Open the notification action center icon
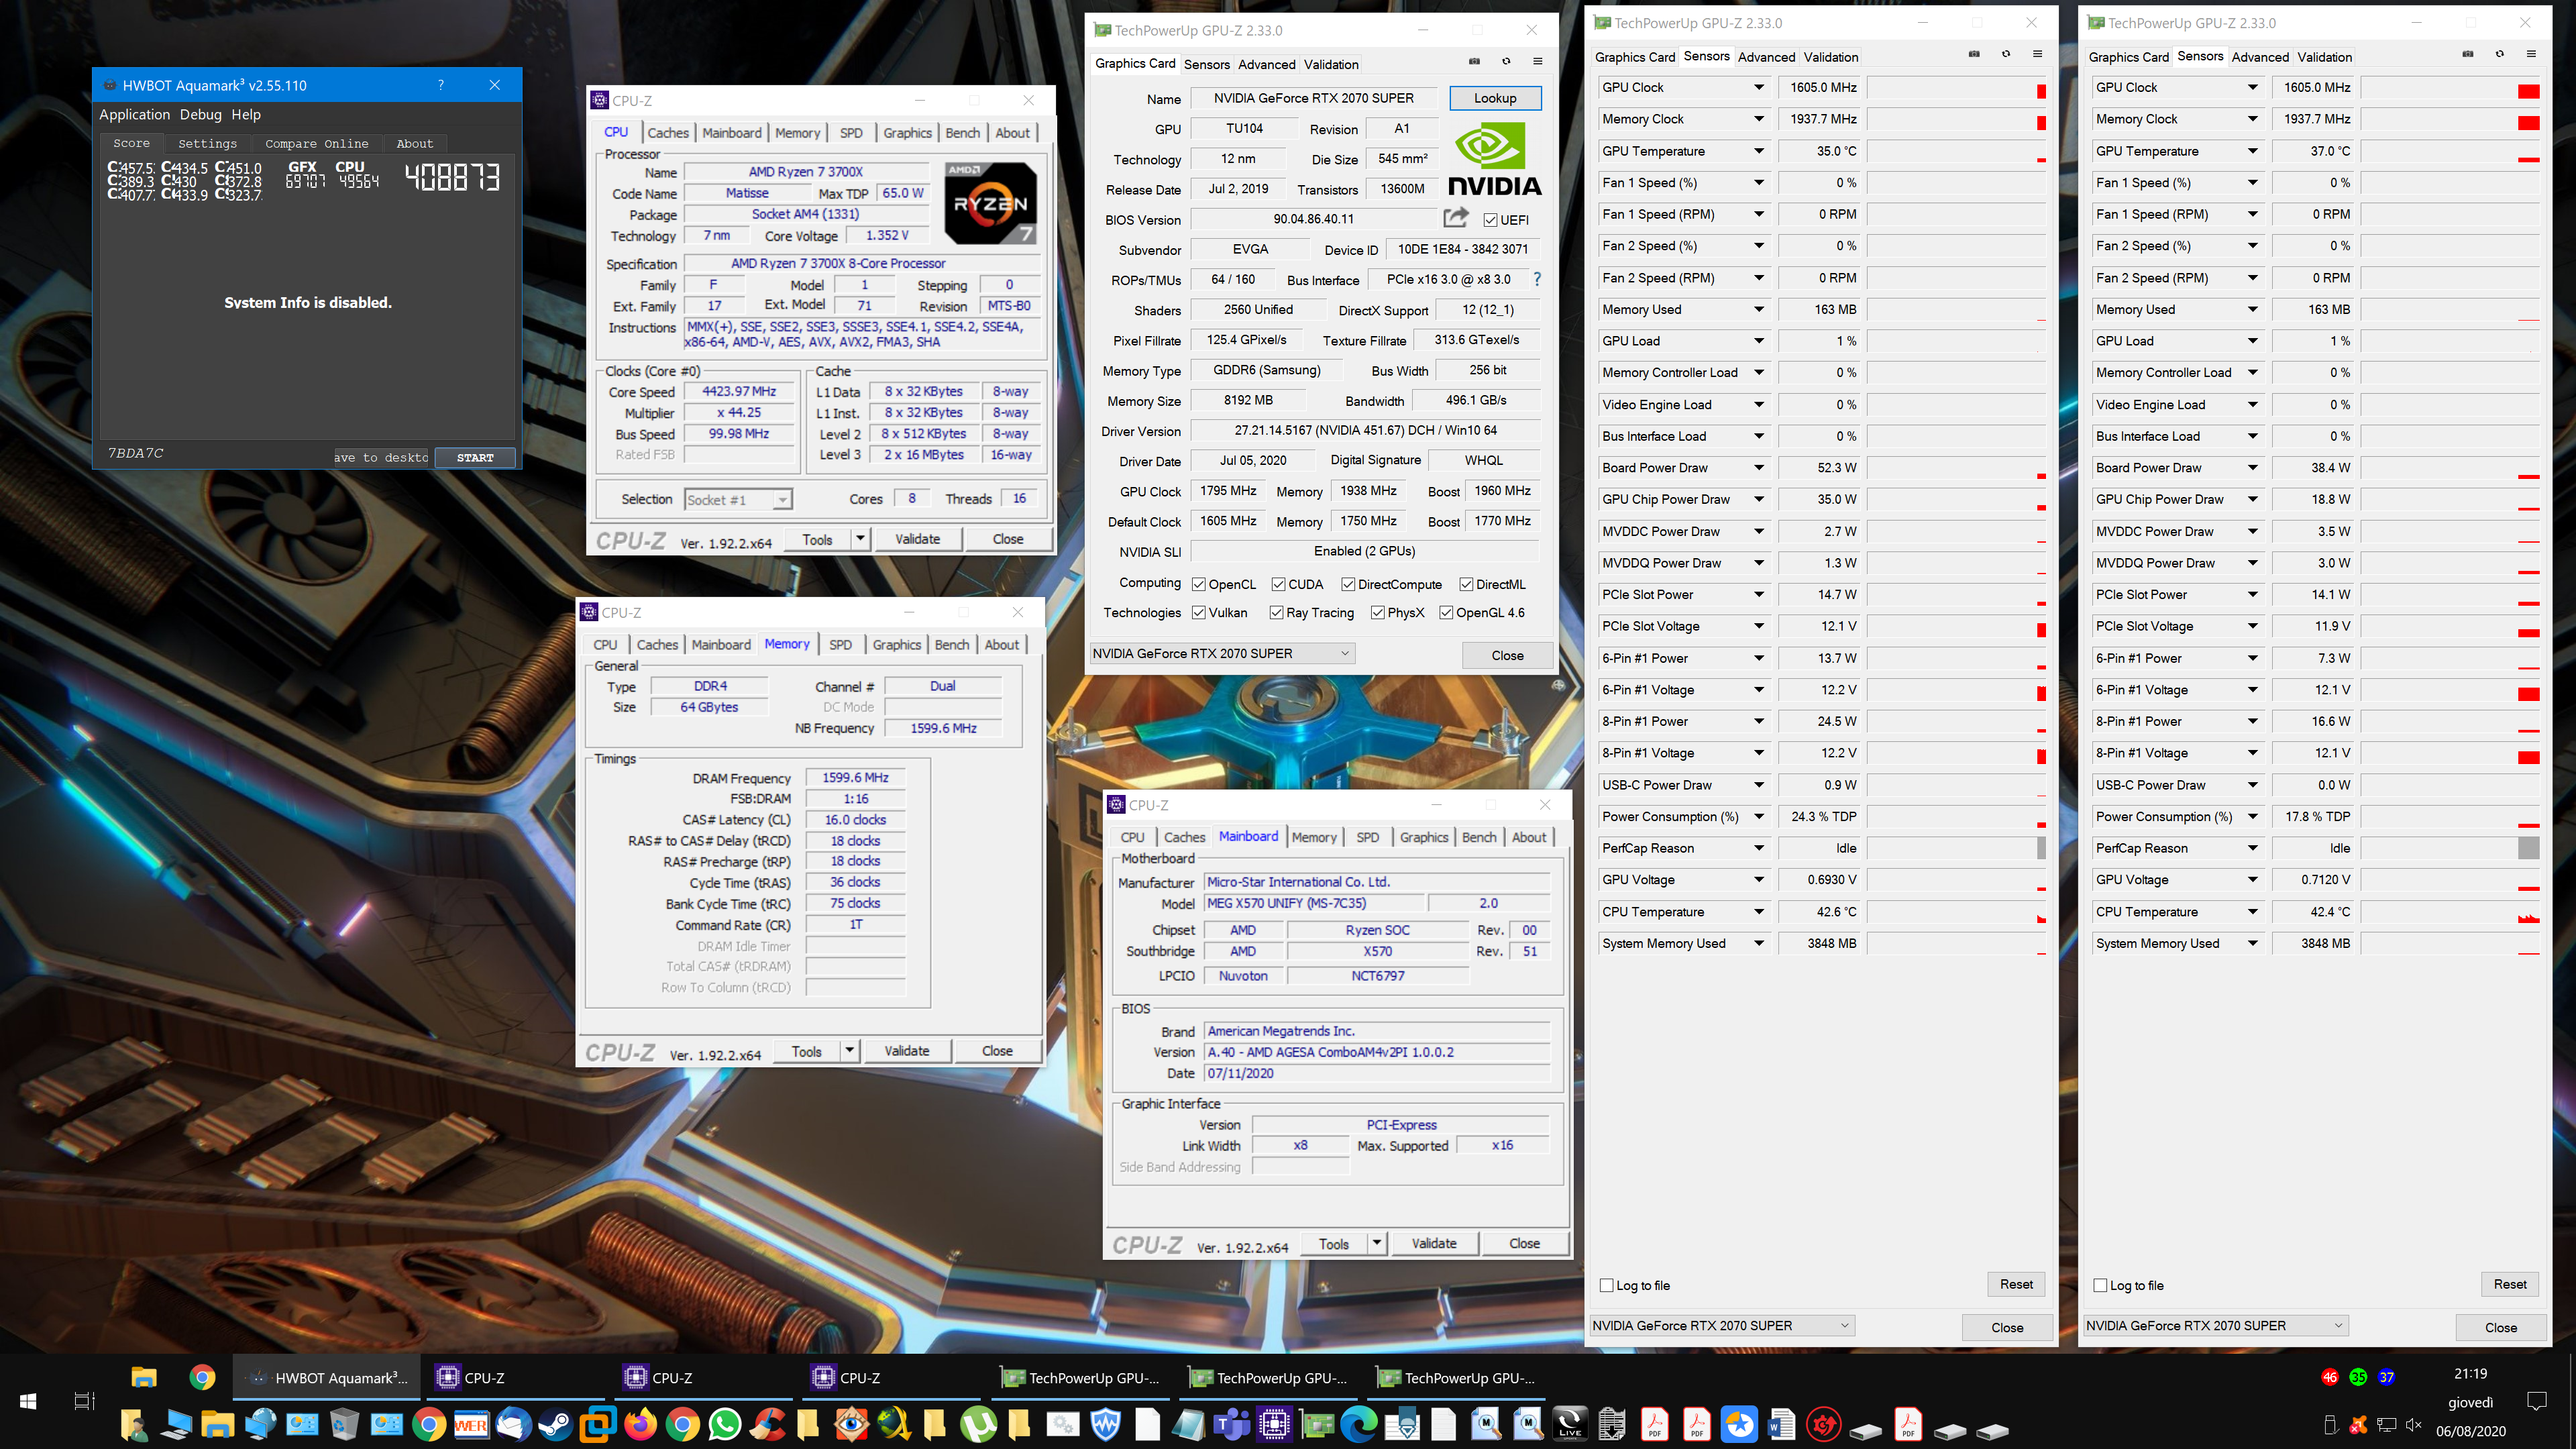The height and width of the screenshot is (1449, 2576). pos(2536,1401)
